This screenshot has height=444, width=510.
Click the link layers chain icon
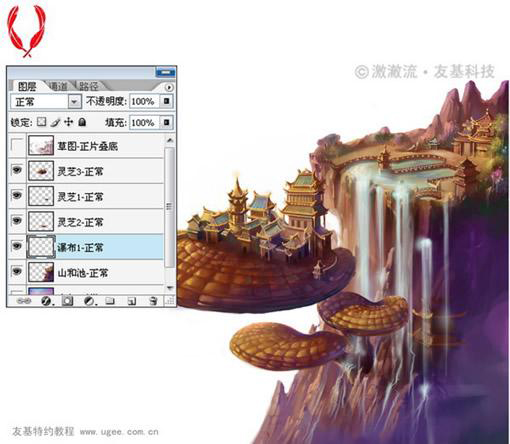pos(24,301)
